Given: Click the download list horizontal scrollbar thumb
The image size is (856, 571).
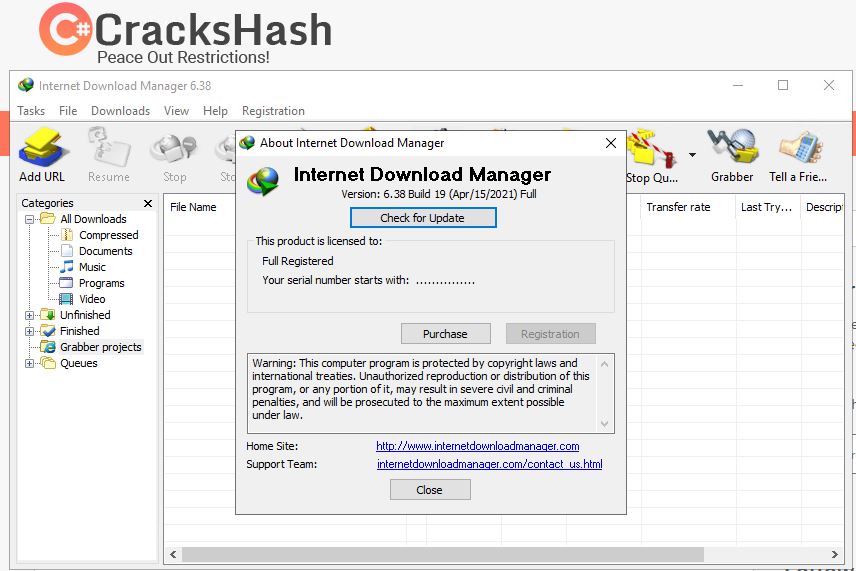Looking at the screenshot, I should (443, 555).
